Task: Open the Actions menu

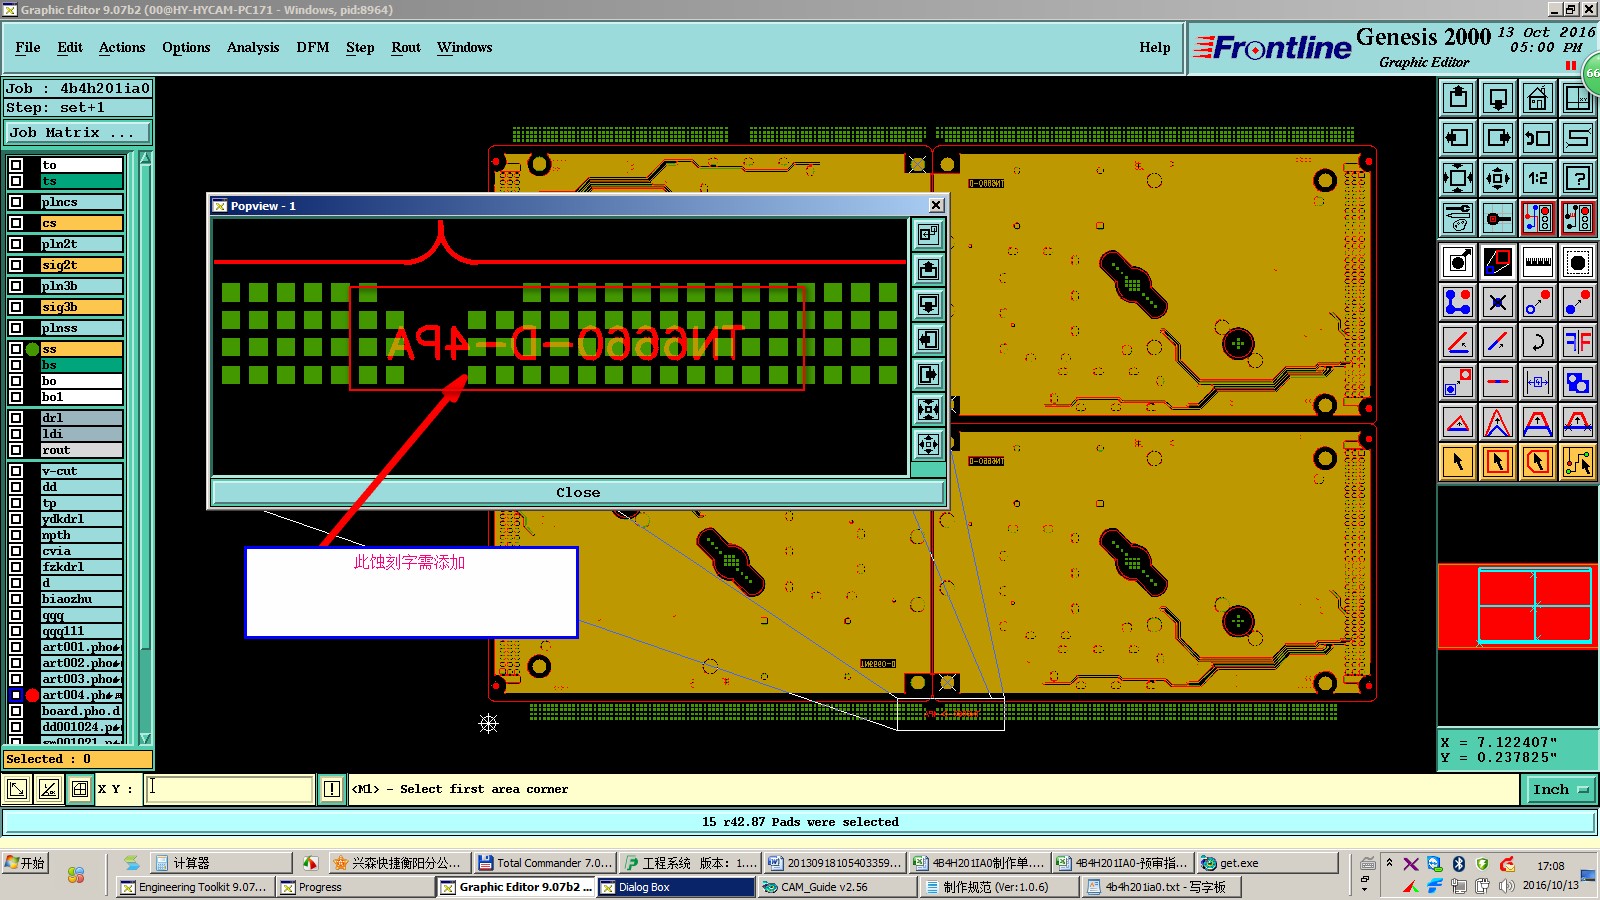Action: (x=122, y=47)
